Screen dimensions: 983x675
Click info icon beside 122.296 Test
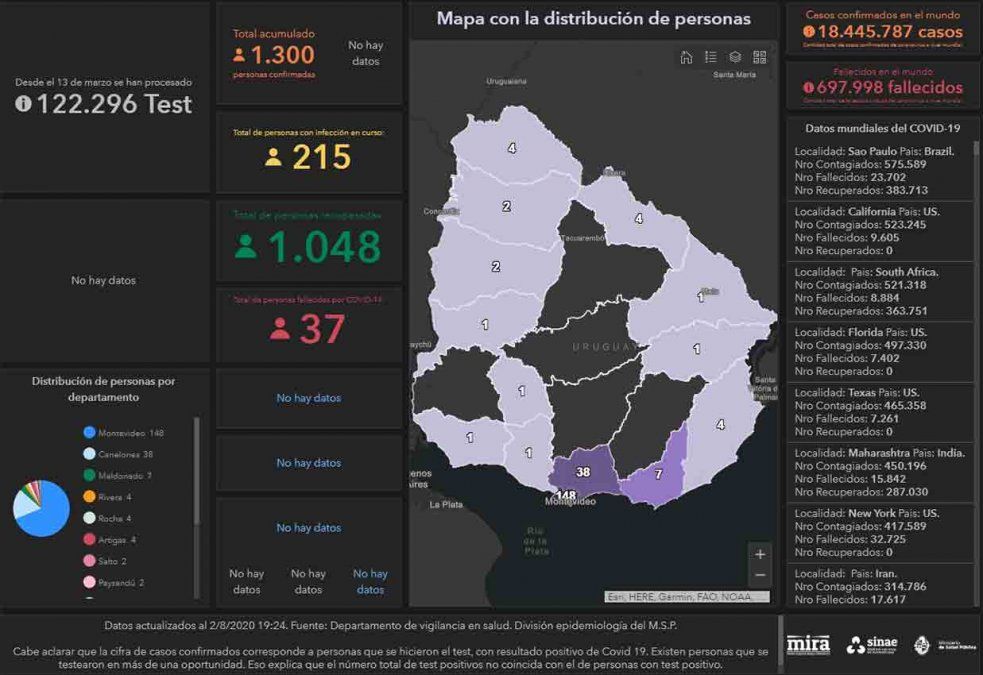(23, 104)
